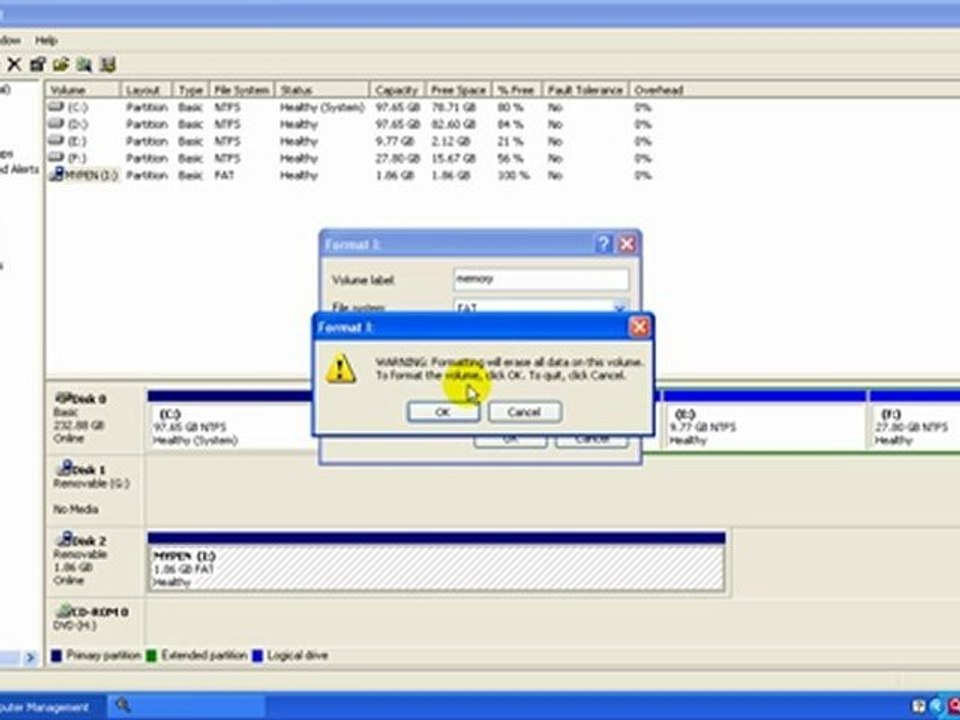This screenshot has height=720, width=960.
Task: Open the Help menu
Action: click(x=46, y=40)
